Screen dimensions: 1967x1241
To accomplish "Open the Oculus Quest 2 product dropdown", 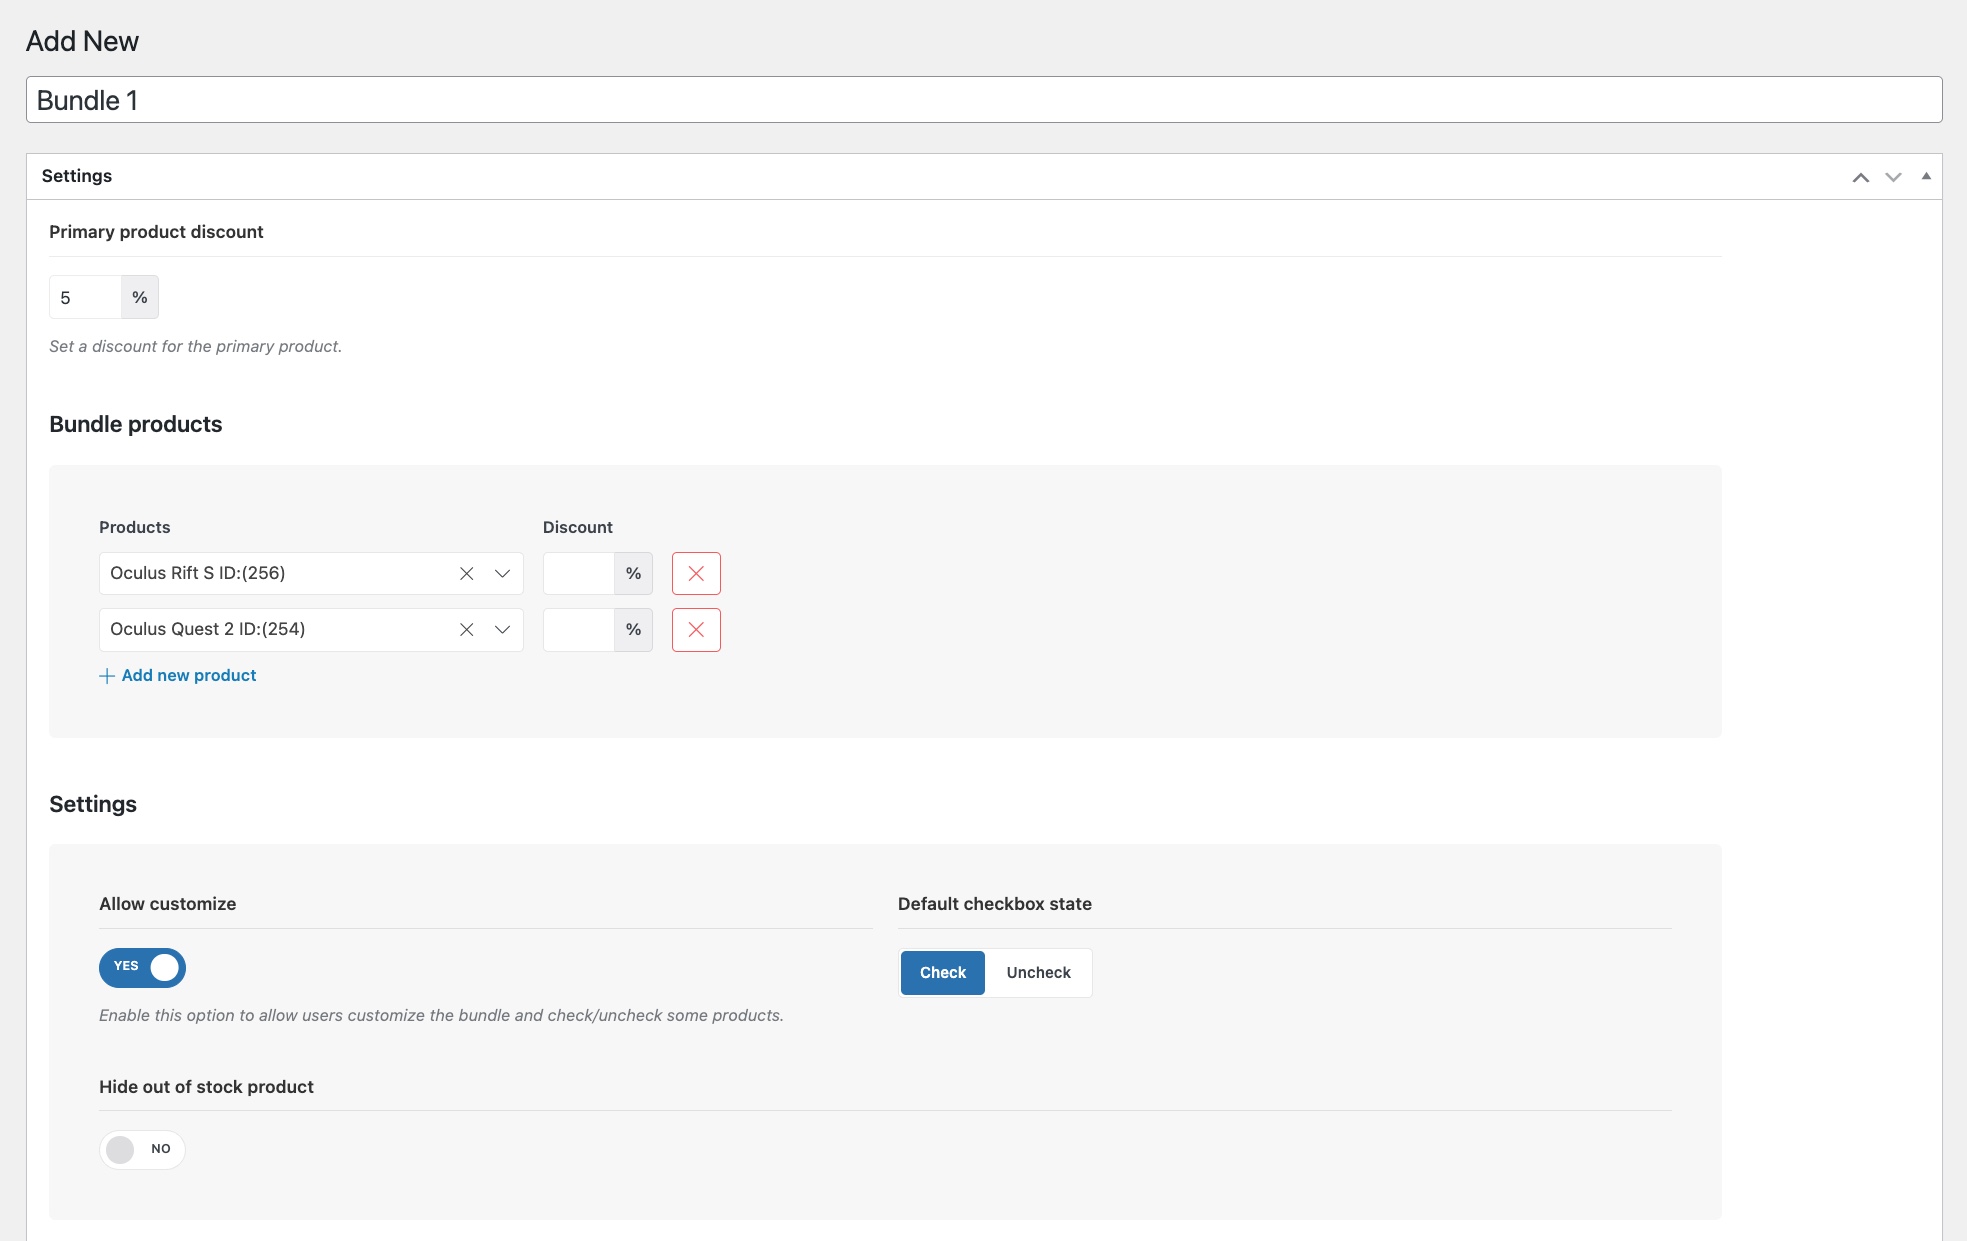I will [502, 630].
